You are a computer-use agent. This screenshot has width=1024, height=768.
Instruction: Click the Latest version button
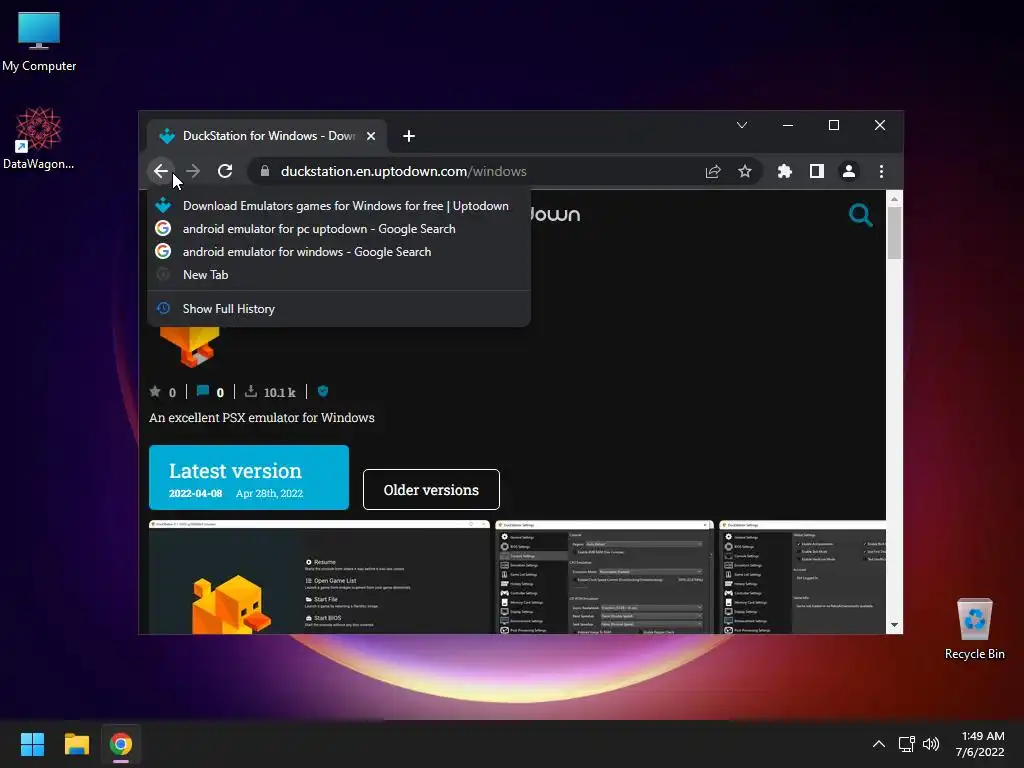click(249, 477)
